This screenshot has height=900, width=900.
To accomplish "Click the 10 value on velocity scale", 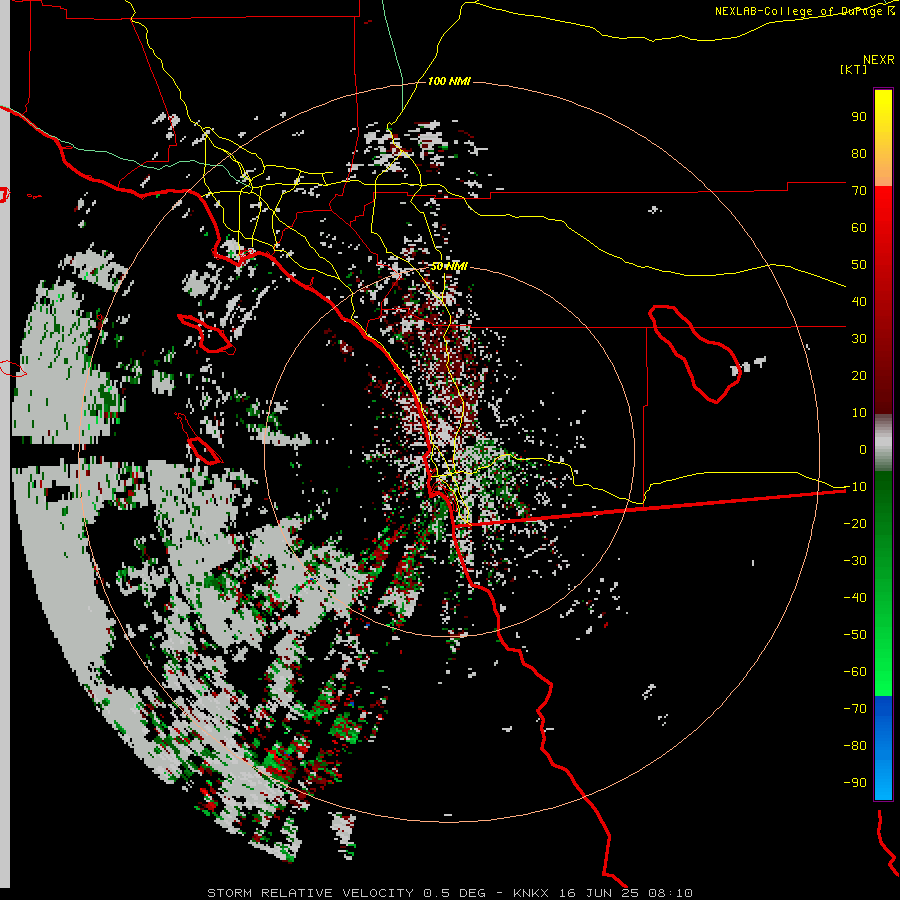I will [x=859, y=413].
